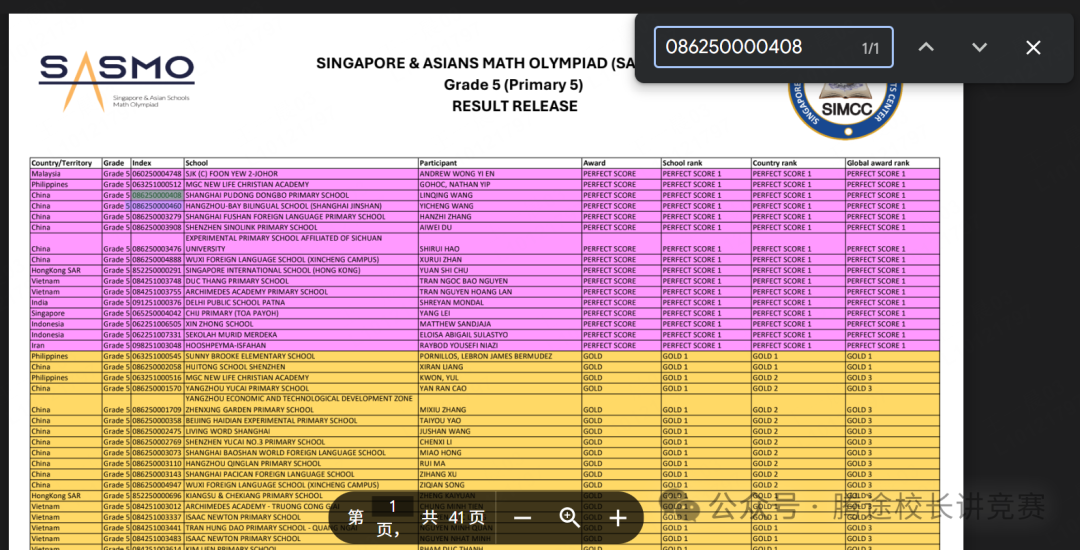Click India country cell
This screenshot has width=1080, height=550.
[39, 302]
